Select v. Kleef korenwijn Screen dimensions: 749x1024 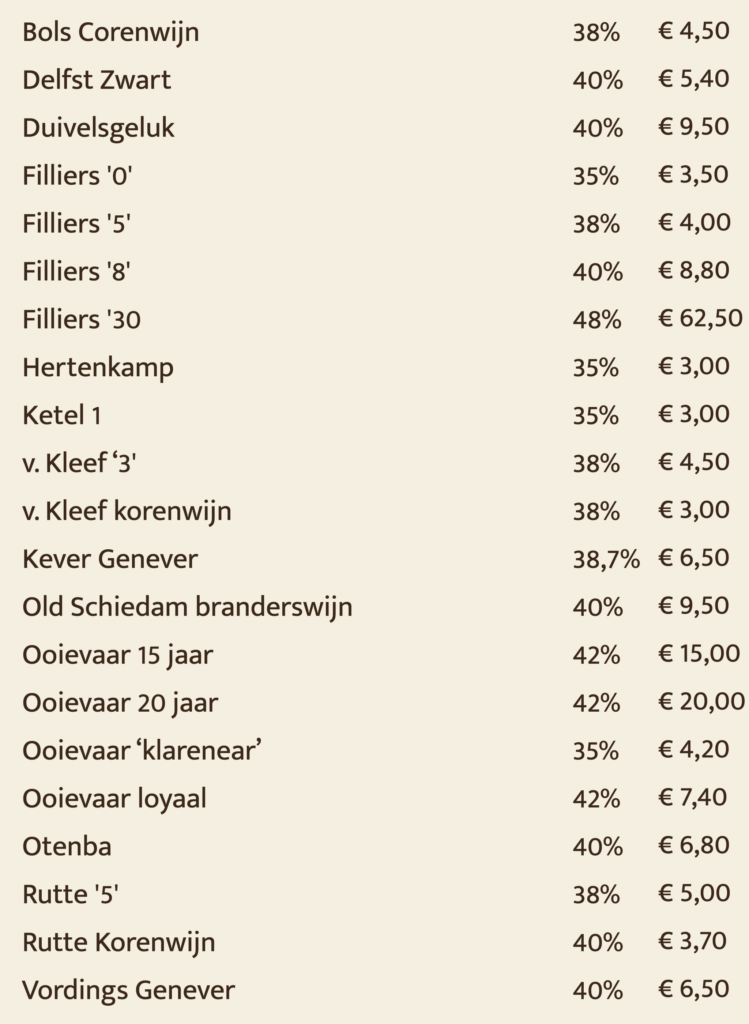click(x=127, y=511)
